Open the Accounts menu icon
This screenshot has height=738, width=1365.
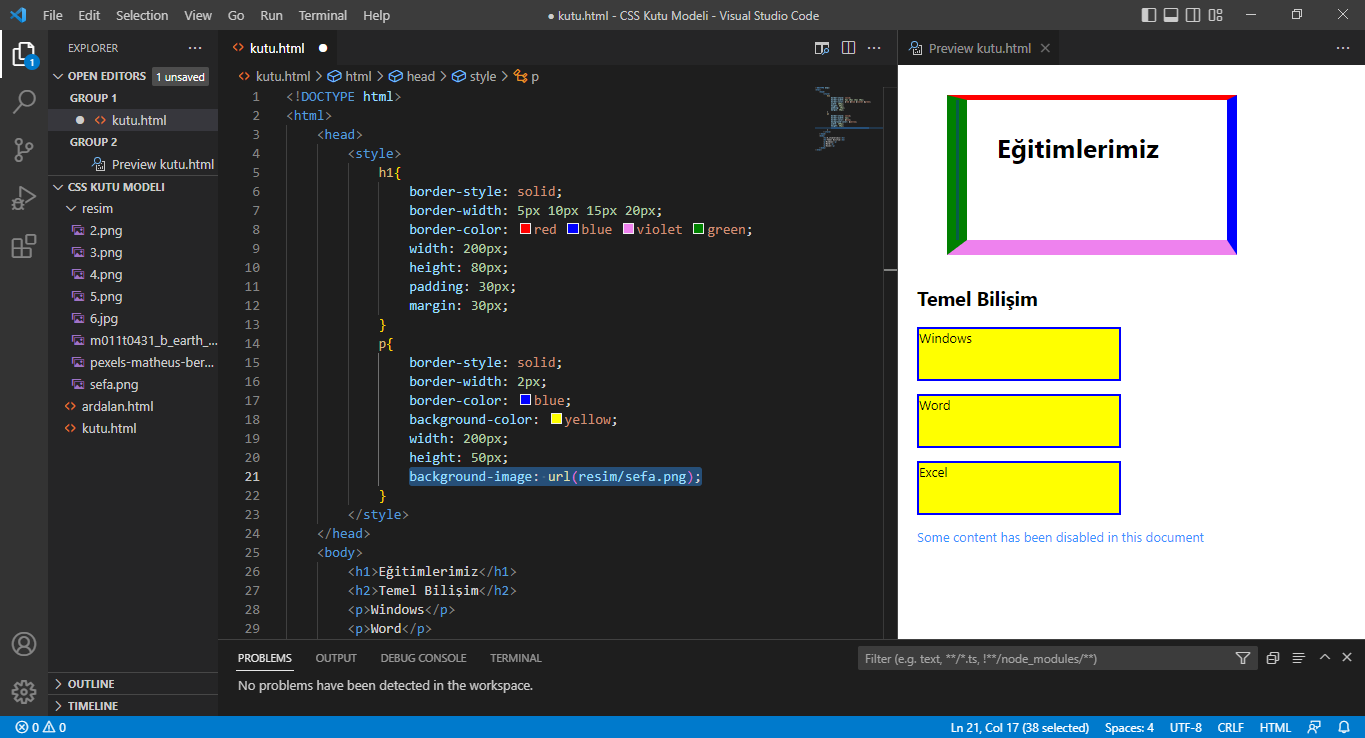point(24,644)
